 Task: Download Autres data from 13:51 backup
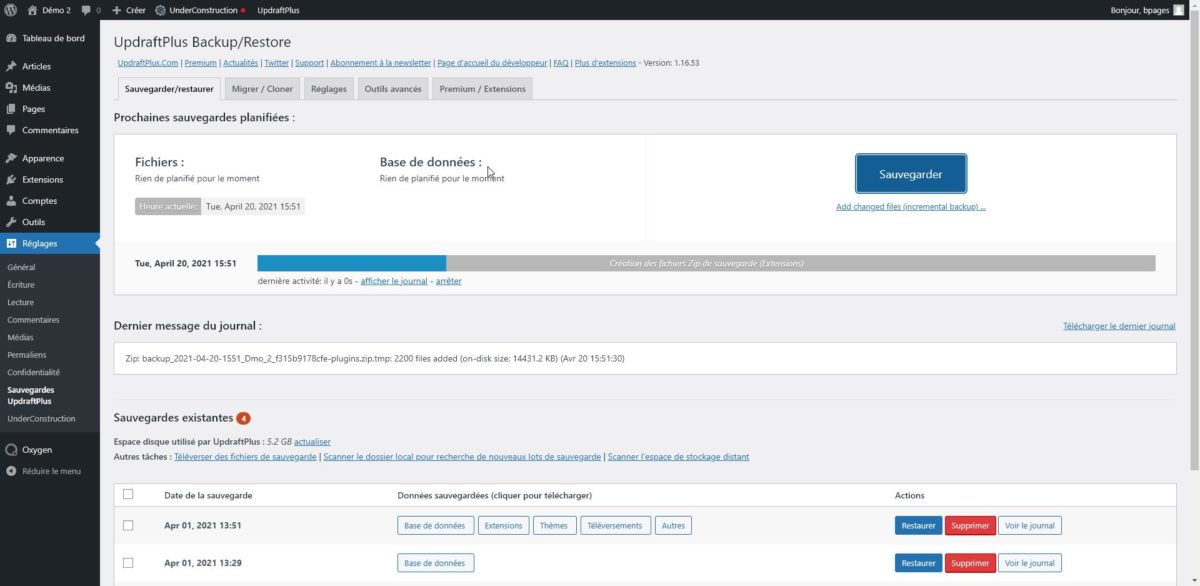[x=674, y=525]
